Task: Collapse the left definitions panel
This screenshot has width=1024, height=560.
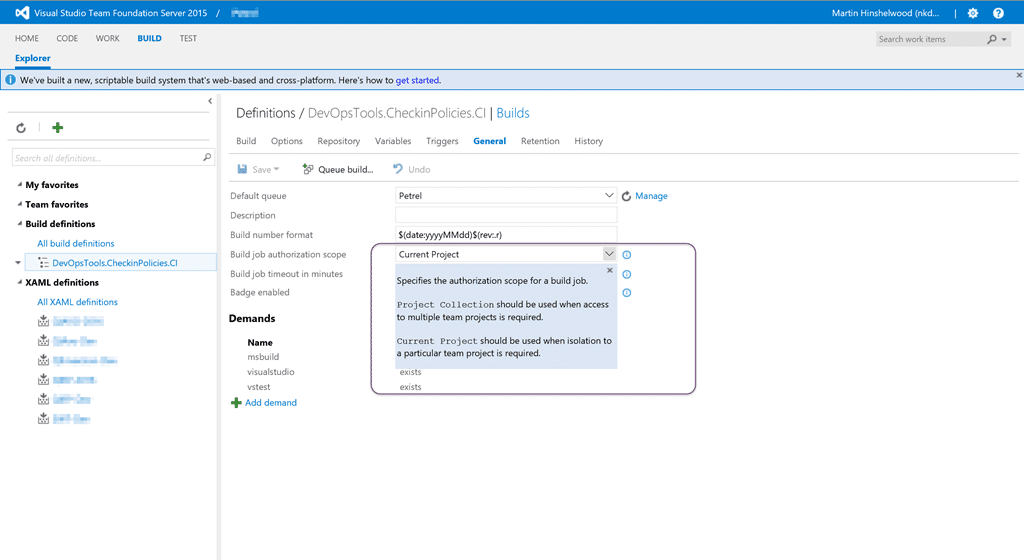Action: (210, 101)
